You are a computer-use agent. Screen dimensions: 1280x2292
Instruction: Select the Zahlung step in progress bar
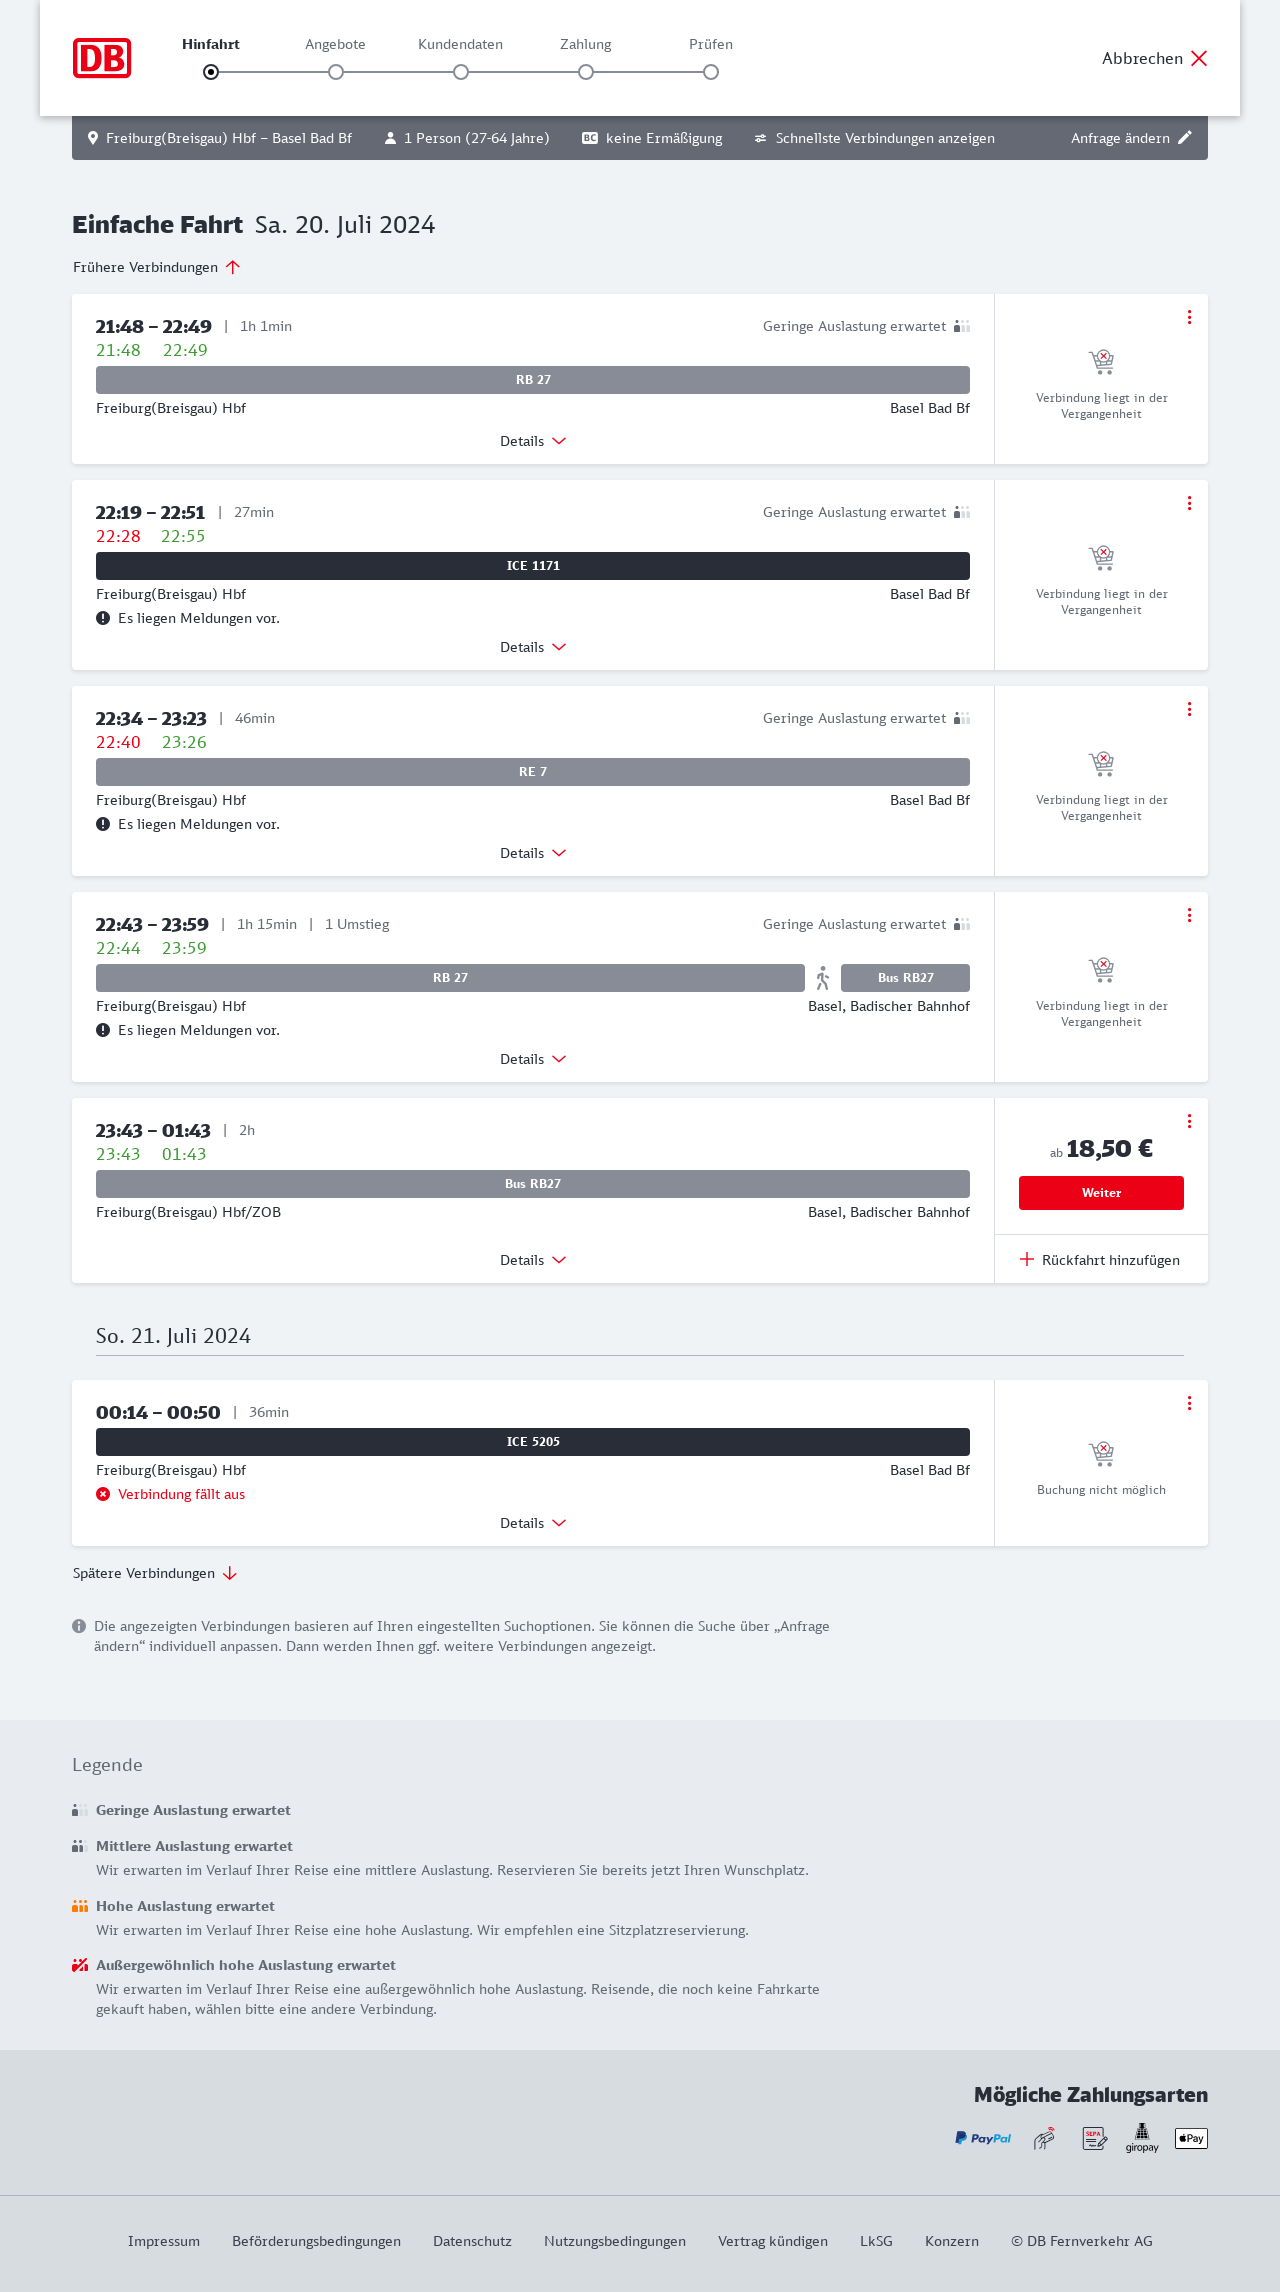586,72
